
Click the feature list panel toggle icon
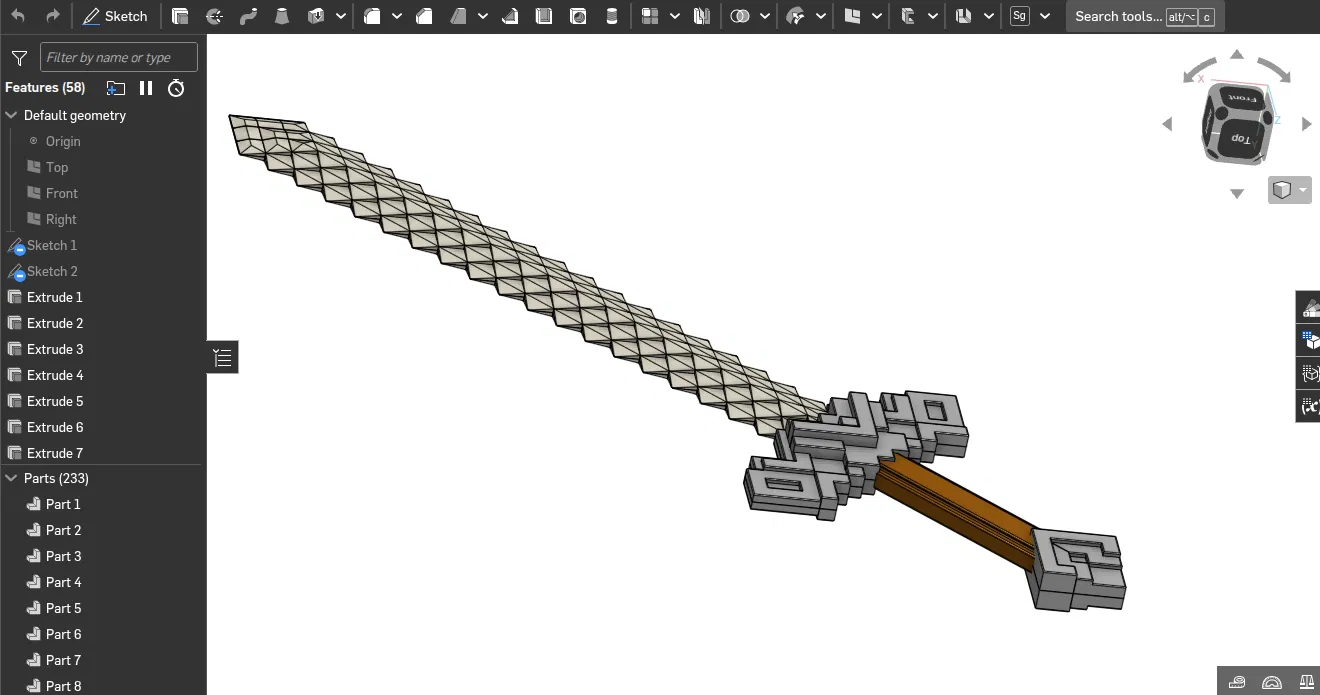(223, 357)
